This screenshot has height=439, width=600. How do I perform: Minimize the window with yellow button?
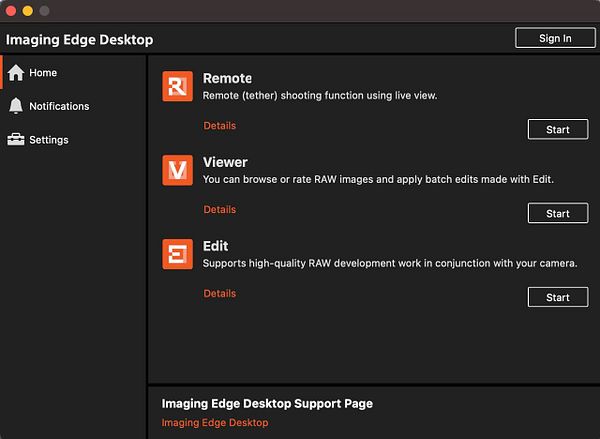[27, 10]
